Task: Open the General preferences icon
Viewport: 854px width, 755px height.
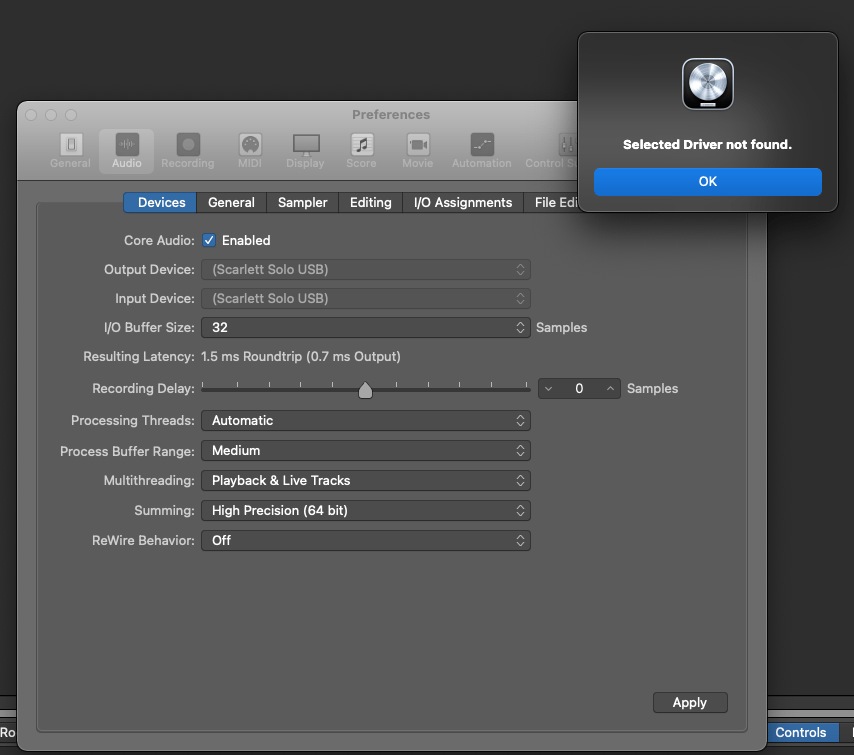Action: click(70, 150)
